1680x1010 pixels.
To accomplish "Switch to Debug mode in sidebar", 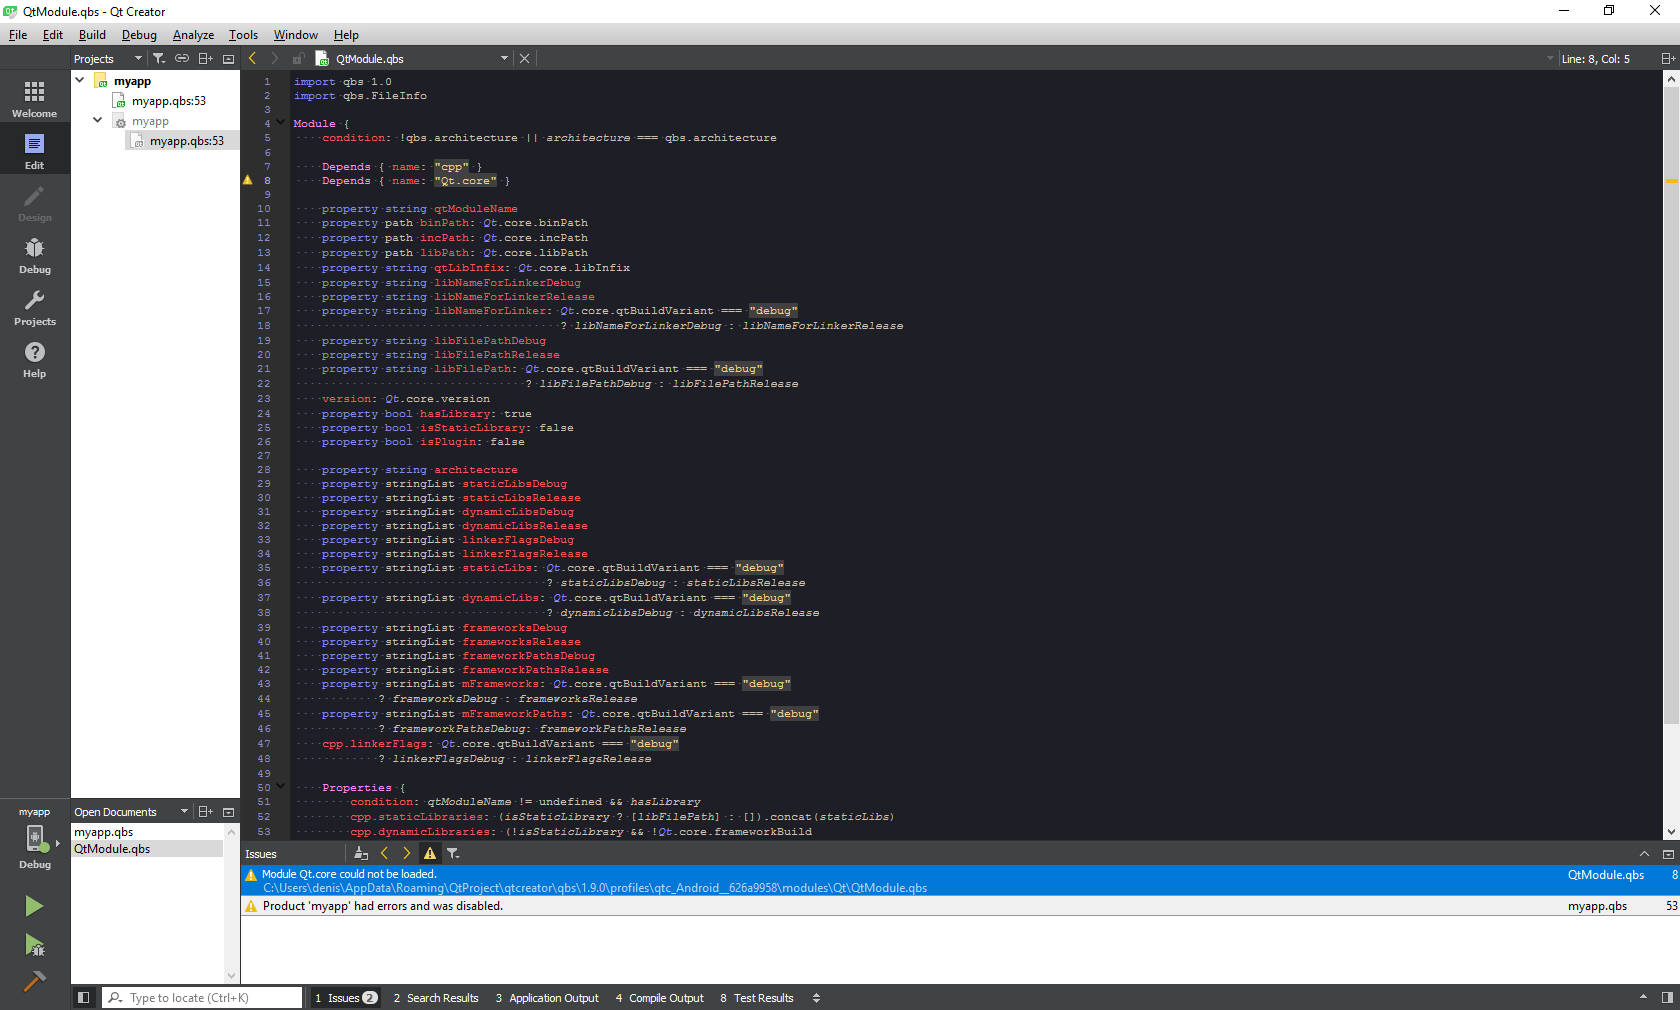I will point(34,255).
